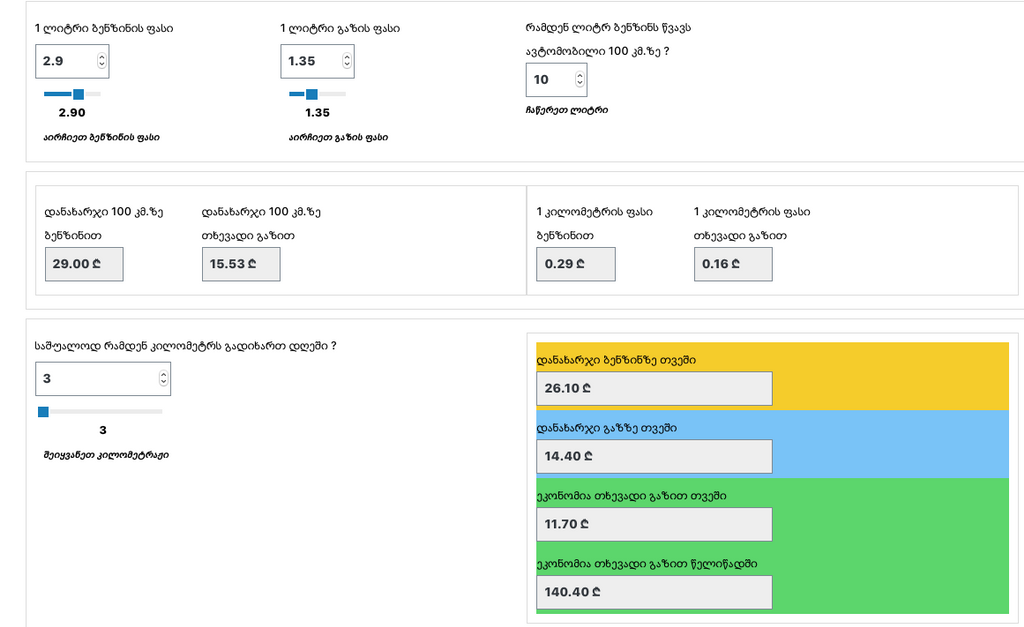Viewport: 1024px width, 627px height.
Task: Click the 14.40 ₾ monthly gas expense field
Action: point(654,456)
